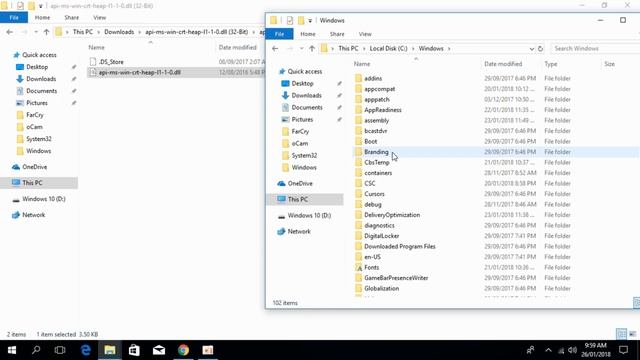Viewport: 640px width, 360px height.
Task: Go back in the Downloads window
Action: [10, 32]
